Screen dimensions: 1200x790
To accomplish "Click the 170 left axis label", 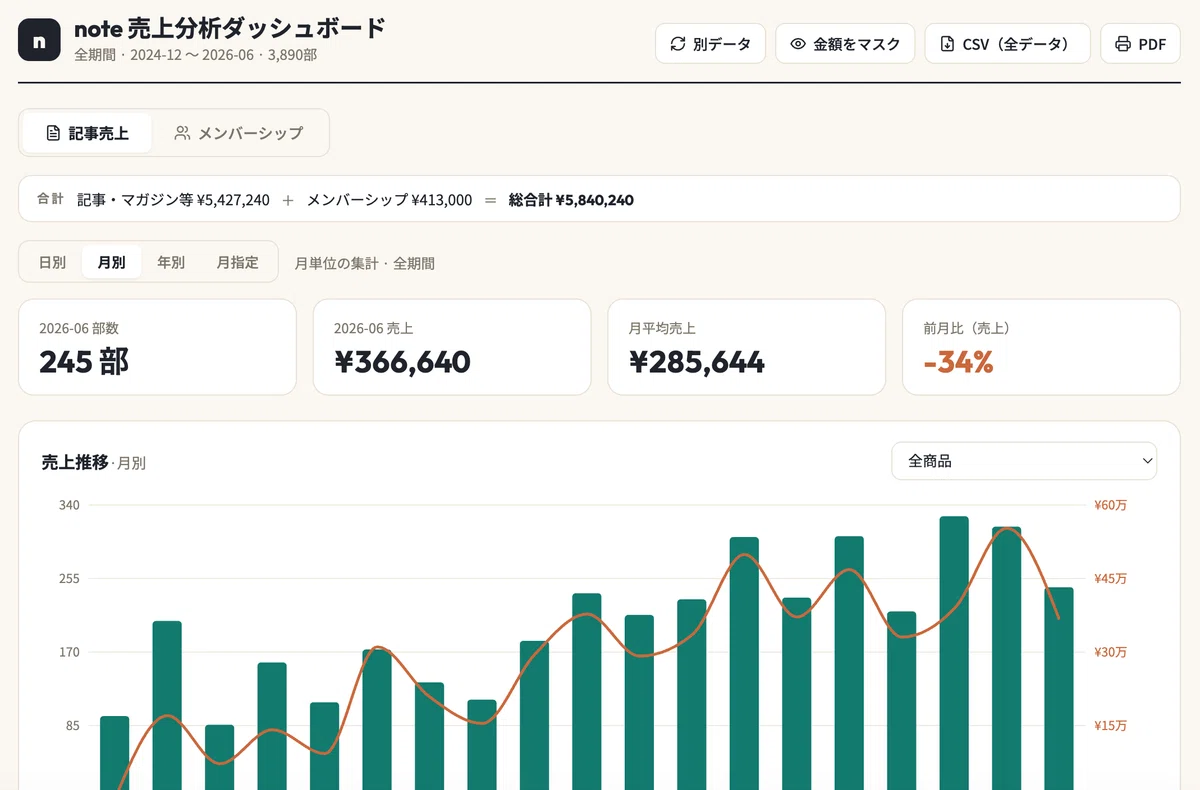I will (69, 652).
